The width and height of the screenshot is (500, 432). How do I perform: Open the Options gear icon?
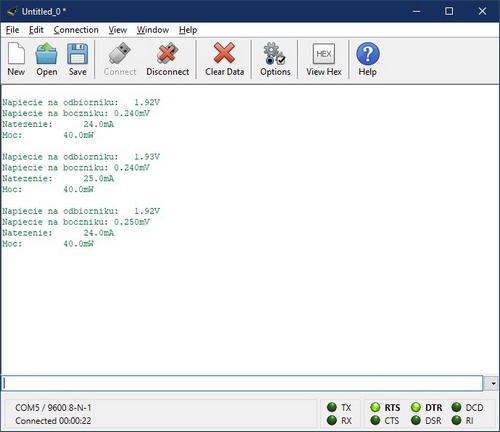(x=275, y=59)
